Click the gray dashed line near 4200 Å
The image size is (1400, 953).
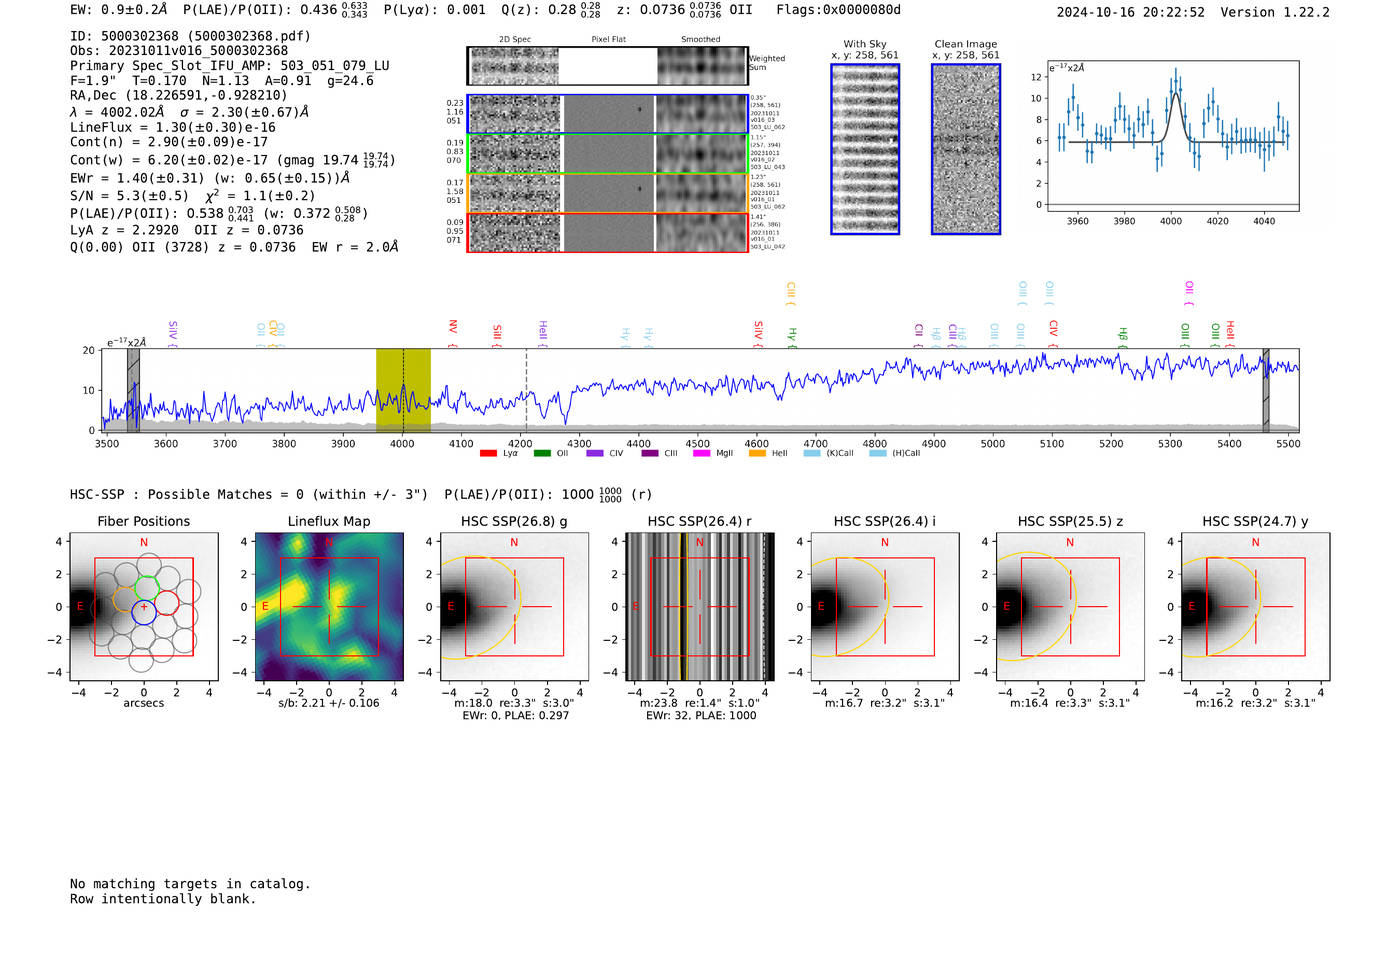click(526, 390)
